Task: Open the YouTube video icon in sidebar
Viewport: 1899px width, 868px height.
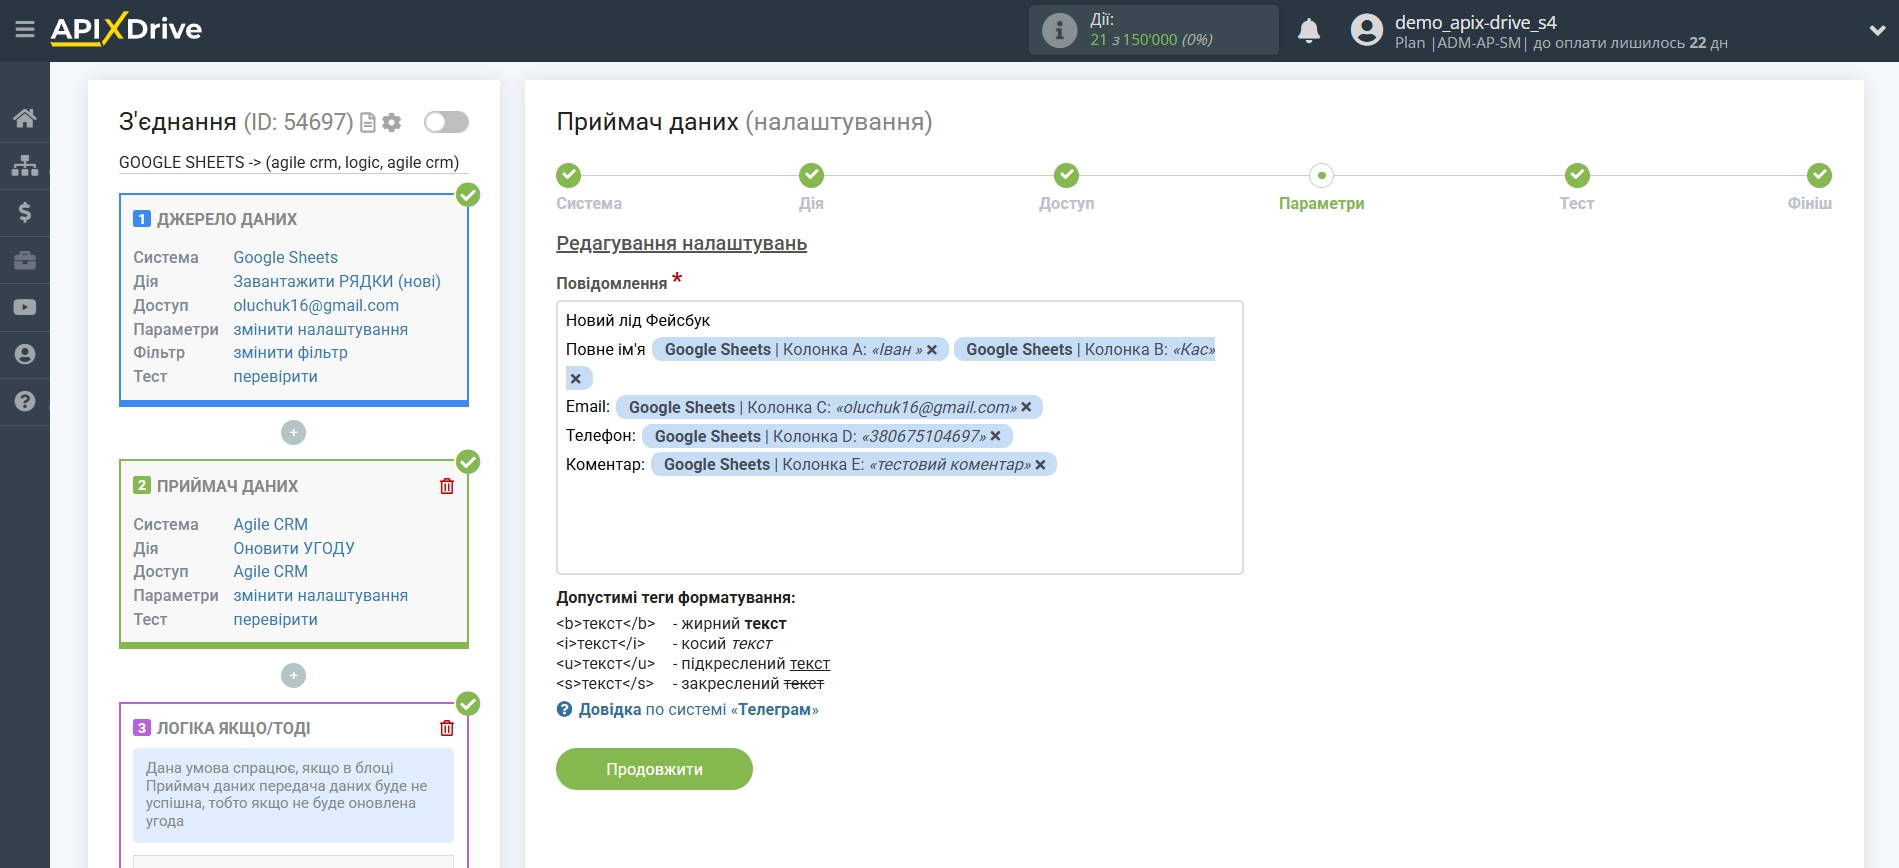Action: coord(25,307)
